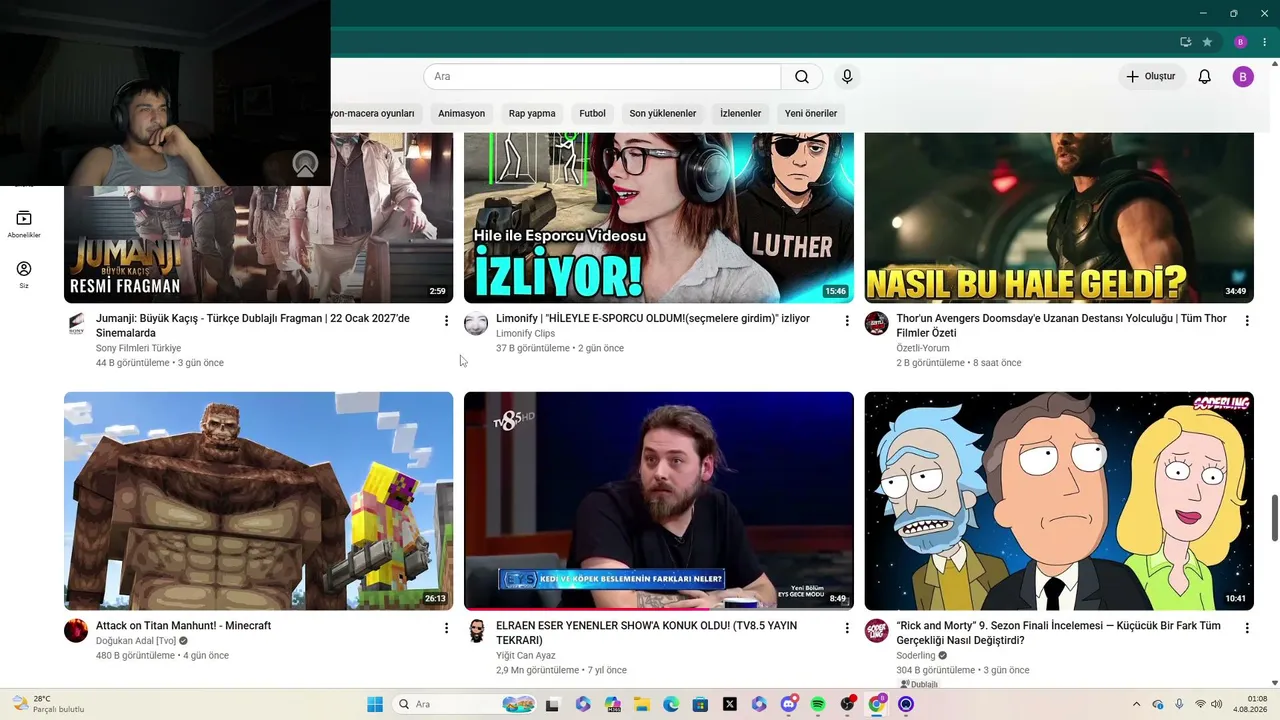This screenshot has width=1280, height=720.
Task: Open the Limonify HİLEYLE E-SPORCU OLDUM title
Action: 653,319
